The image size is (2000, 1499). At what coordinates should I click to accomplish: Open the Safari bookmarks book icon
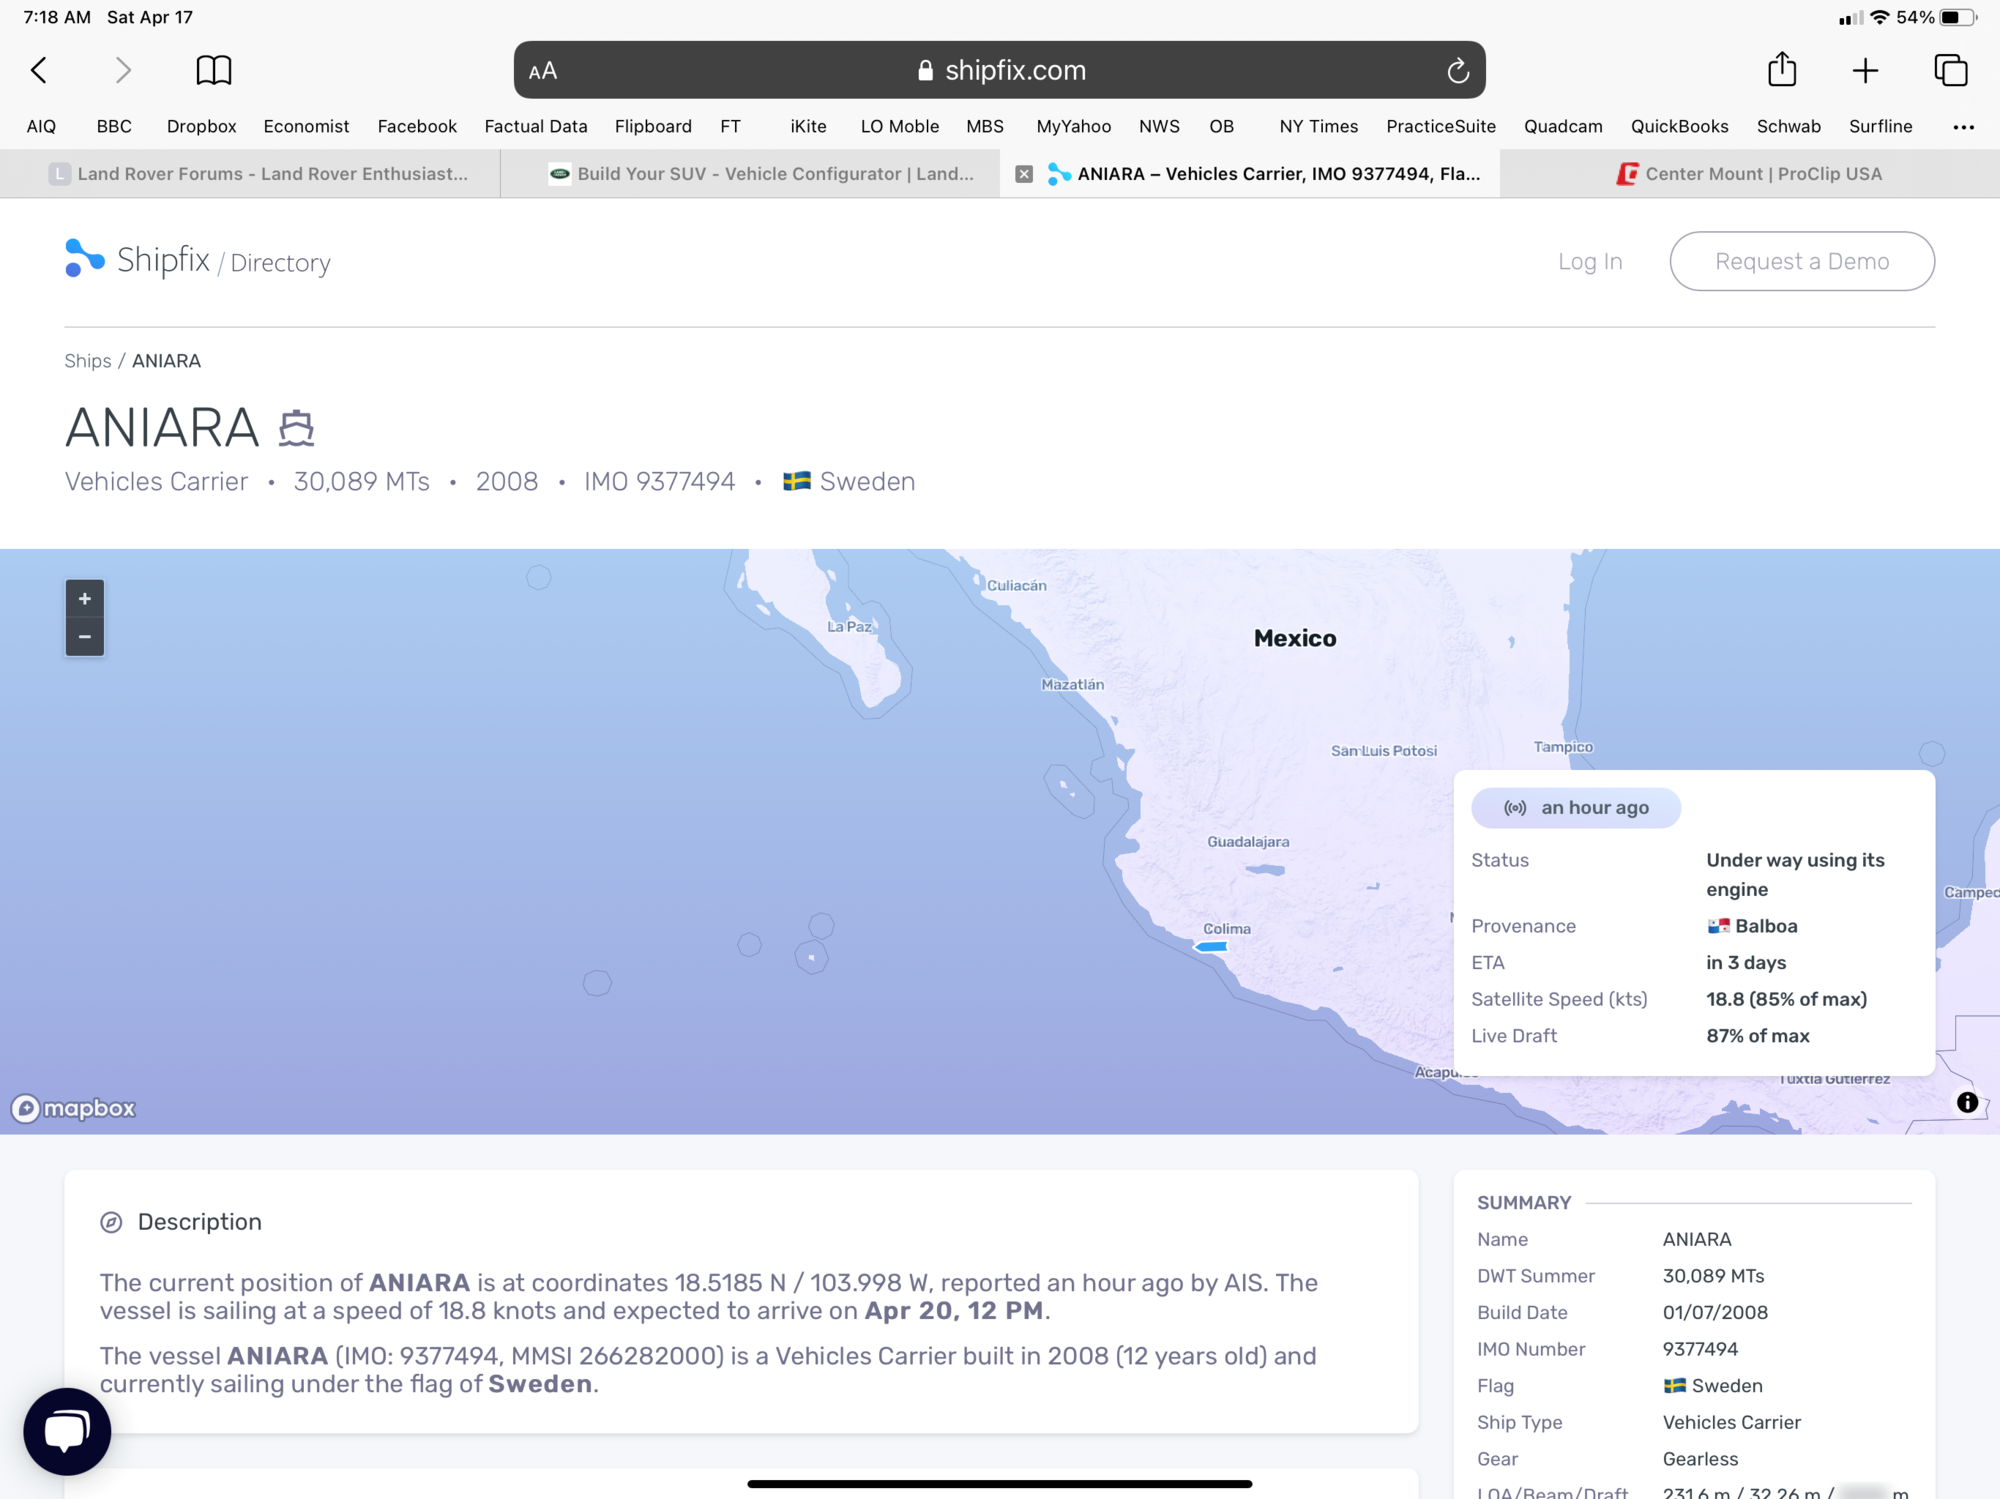[x=213, y=70]
